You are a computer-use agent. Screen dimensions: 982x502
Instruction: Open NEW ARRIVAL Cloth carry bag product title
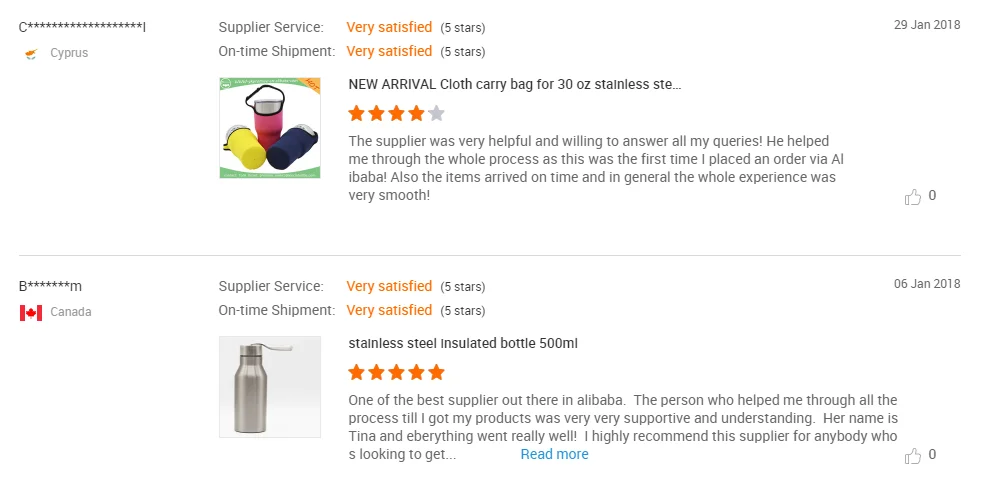515,85
